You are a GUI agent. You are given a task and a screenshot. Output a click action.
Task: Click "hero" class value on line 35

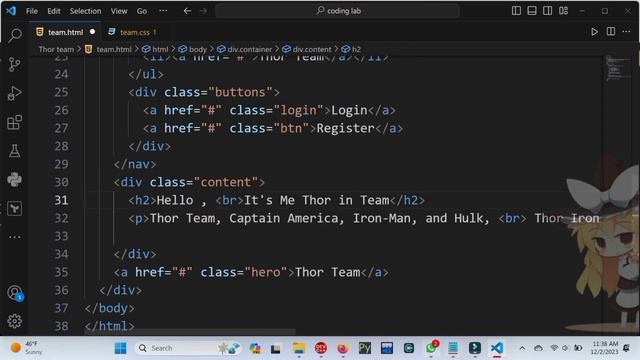[266, 272]
